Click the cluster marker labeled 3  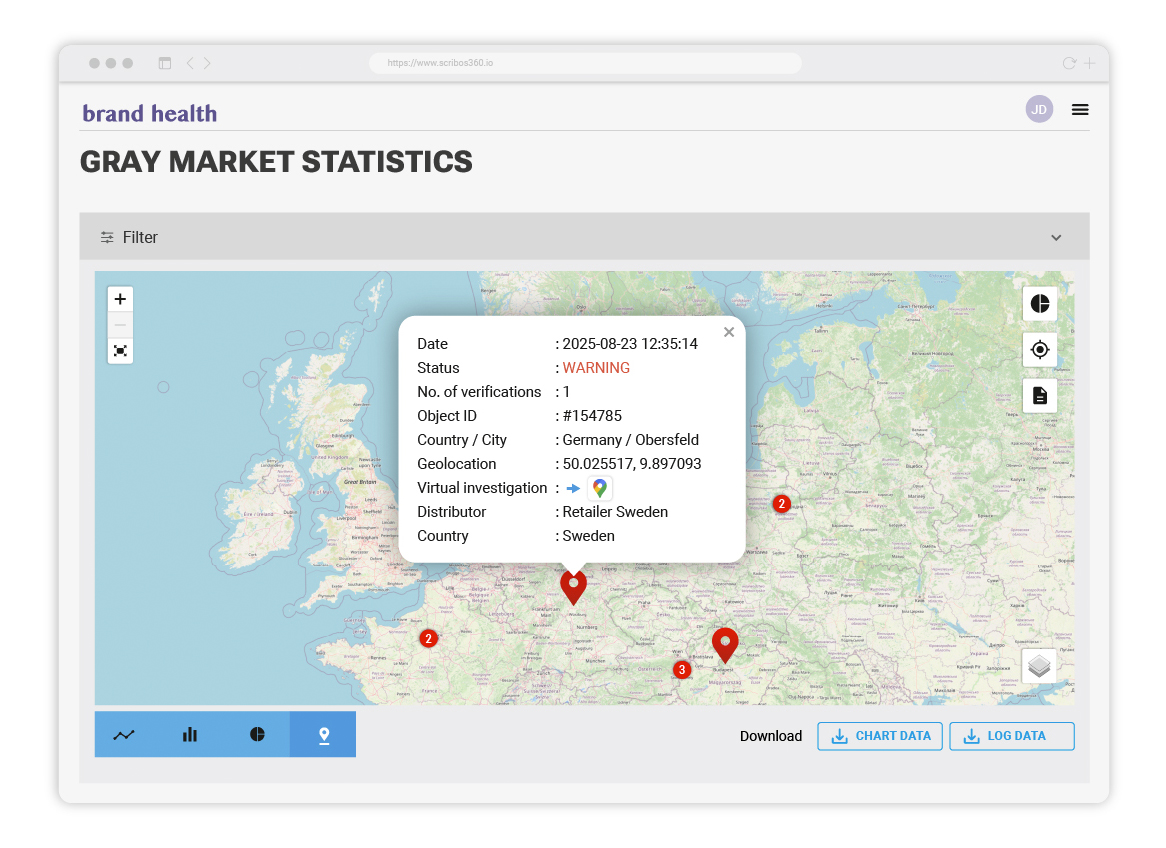682,670
